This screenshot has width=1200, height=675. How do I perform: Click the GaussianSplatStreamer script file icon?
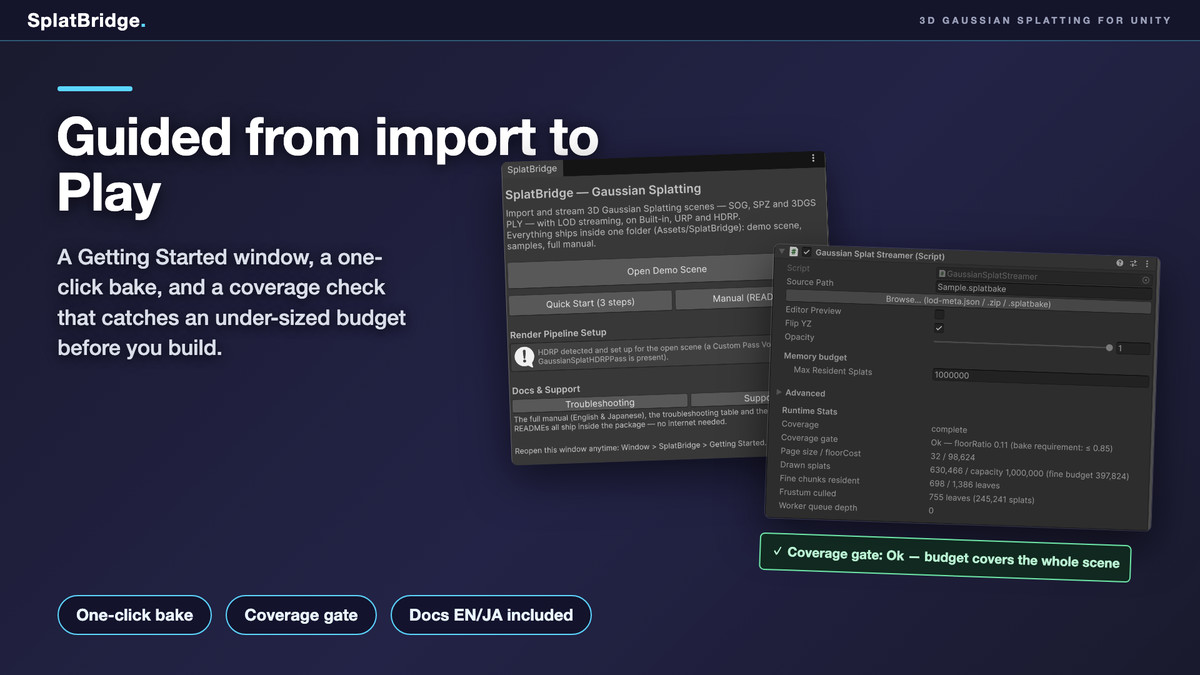[x=941, y=273]
